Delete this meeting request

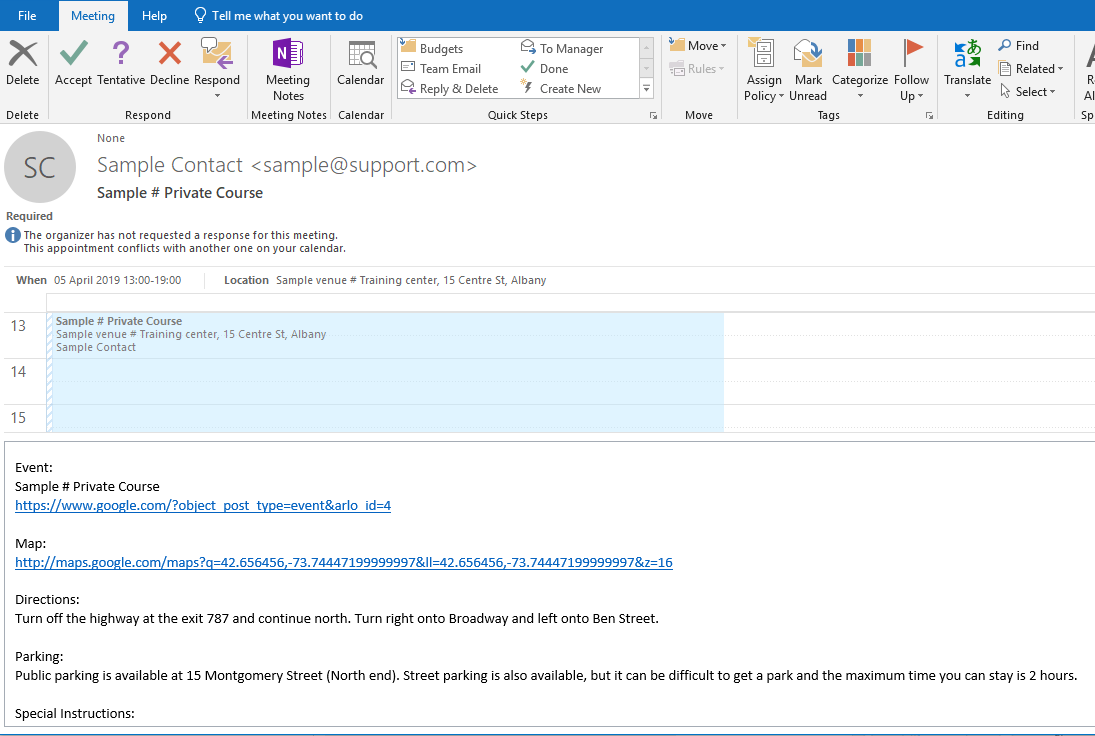pyautogui.click(x=22, y=63)
